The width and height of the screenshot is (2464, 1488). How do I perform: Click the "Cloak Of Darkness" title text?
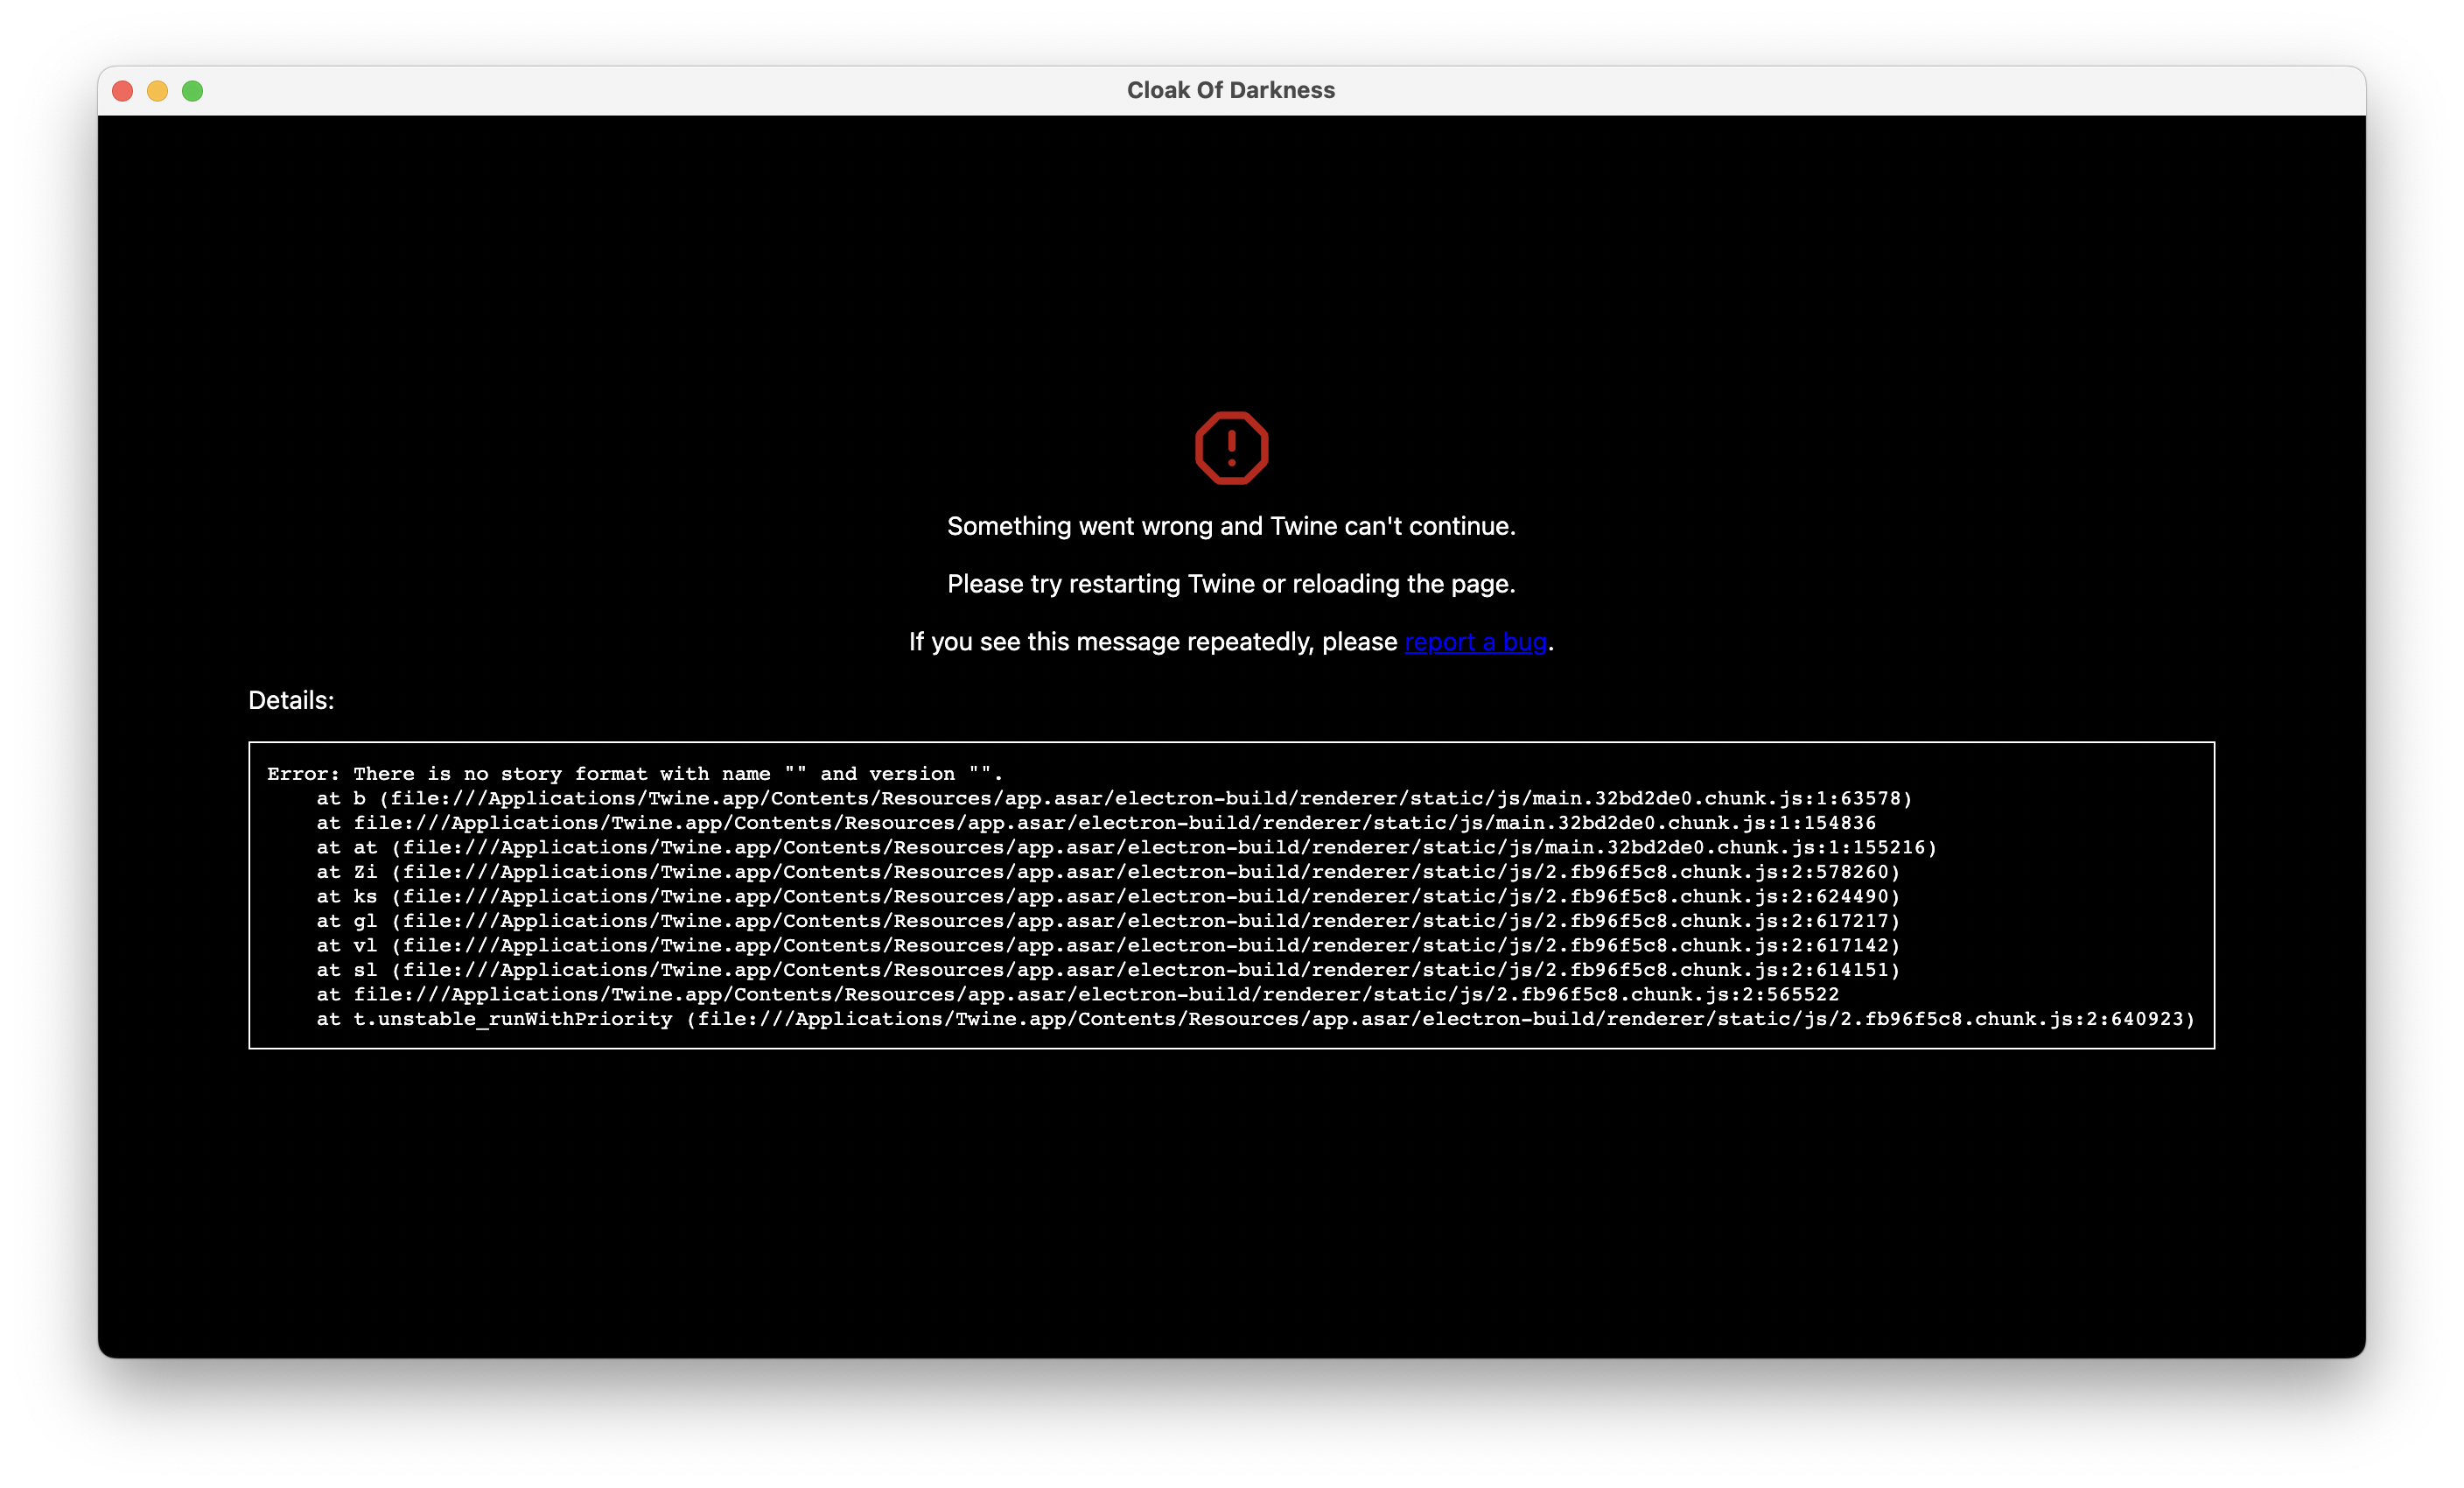pos(1232,89)
